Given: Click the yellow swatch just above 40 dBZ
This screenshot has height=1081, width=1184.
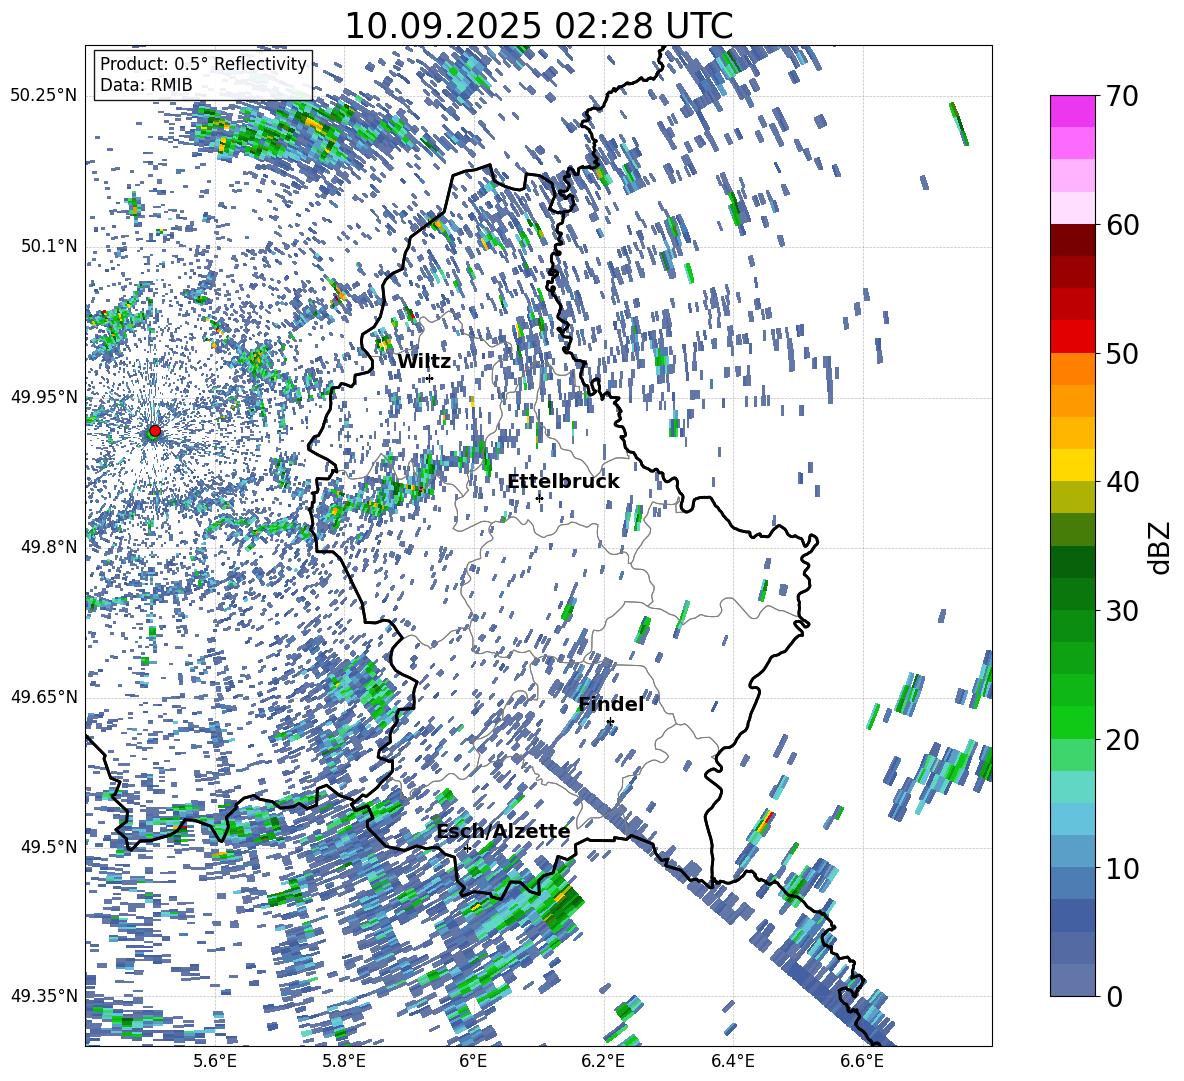Looking at the screenshot, I should coord(1072,465).
